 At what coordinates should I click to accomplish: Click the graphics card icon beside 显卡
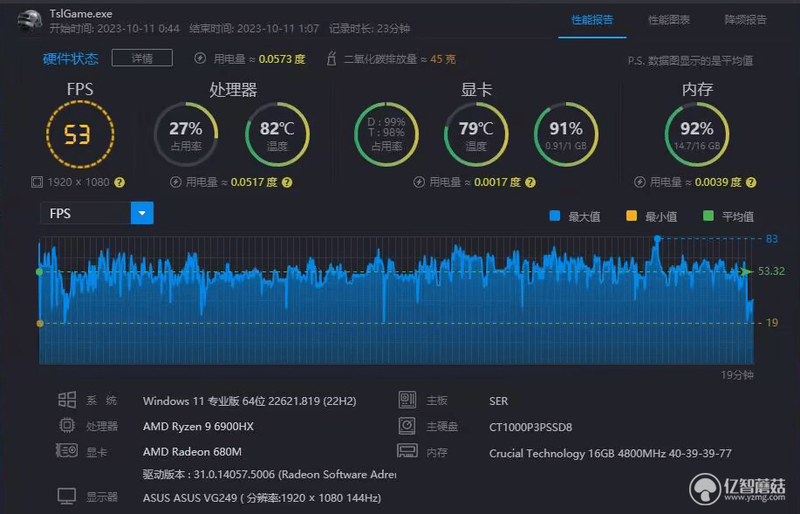67,451
